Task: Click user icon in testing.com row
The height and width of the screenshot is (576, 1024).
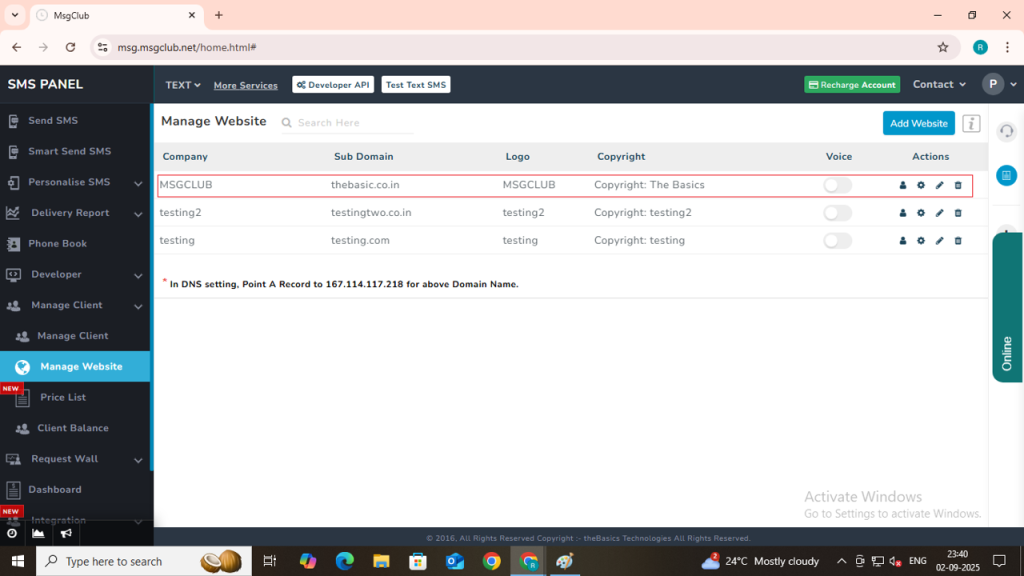Action: 903,241
